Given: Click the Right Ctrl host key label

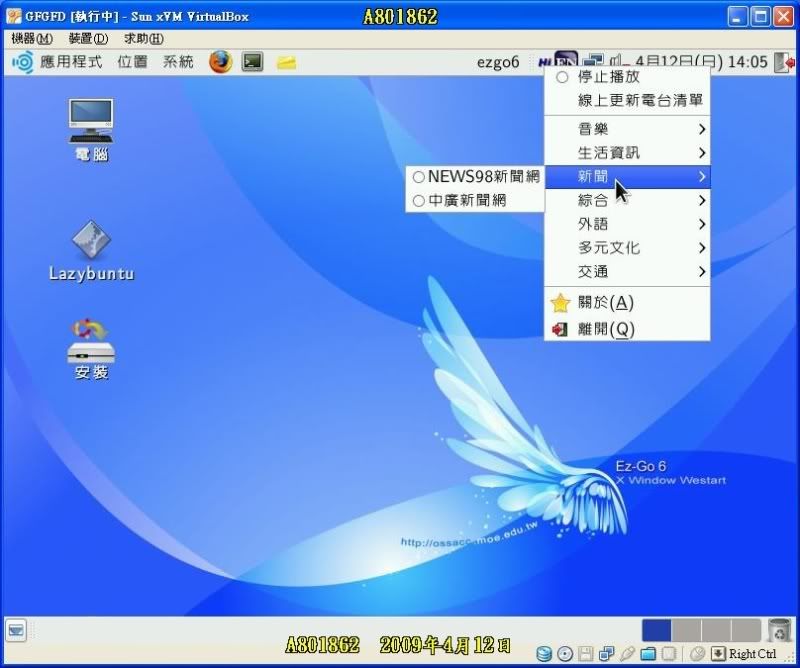Looking at the screenshot, I should (753, 654).
